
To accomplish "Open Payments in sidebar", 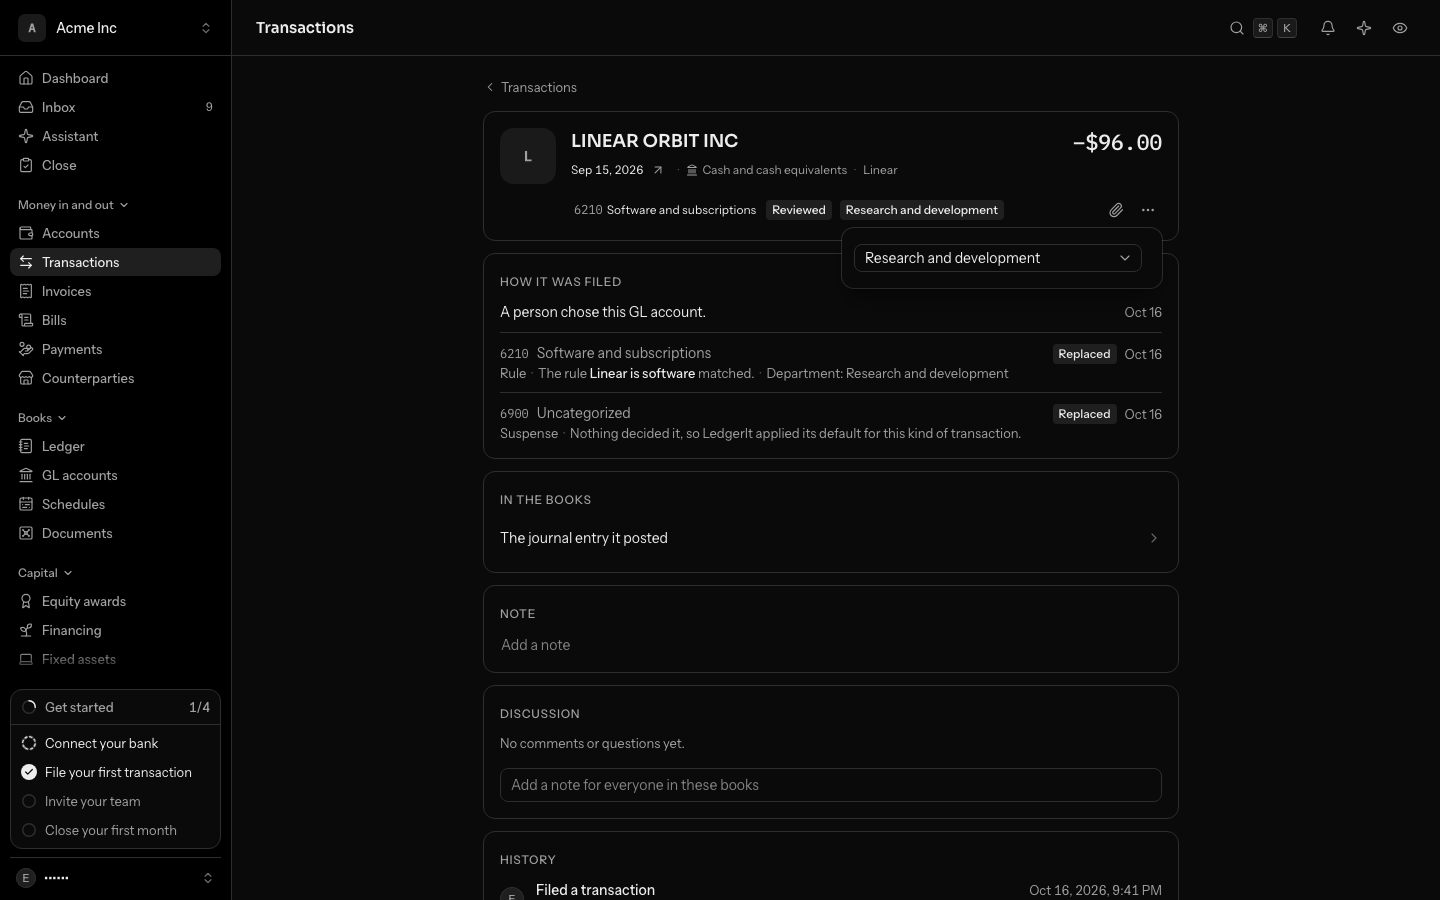I will click(115, 349).
